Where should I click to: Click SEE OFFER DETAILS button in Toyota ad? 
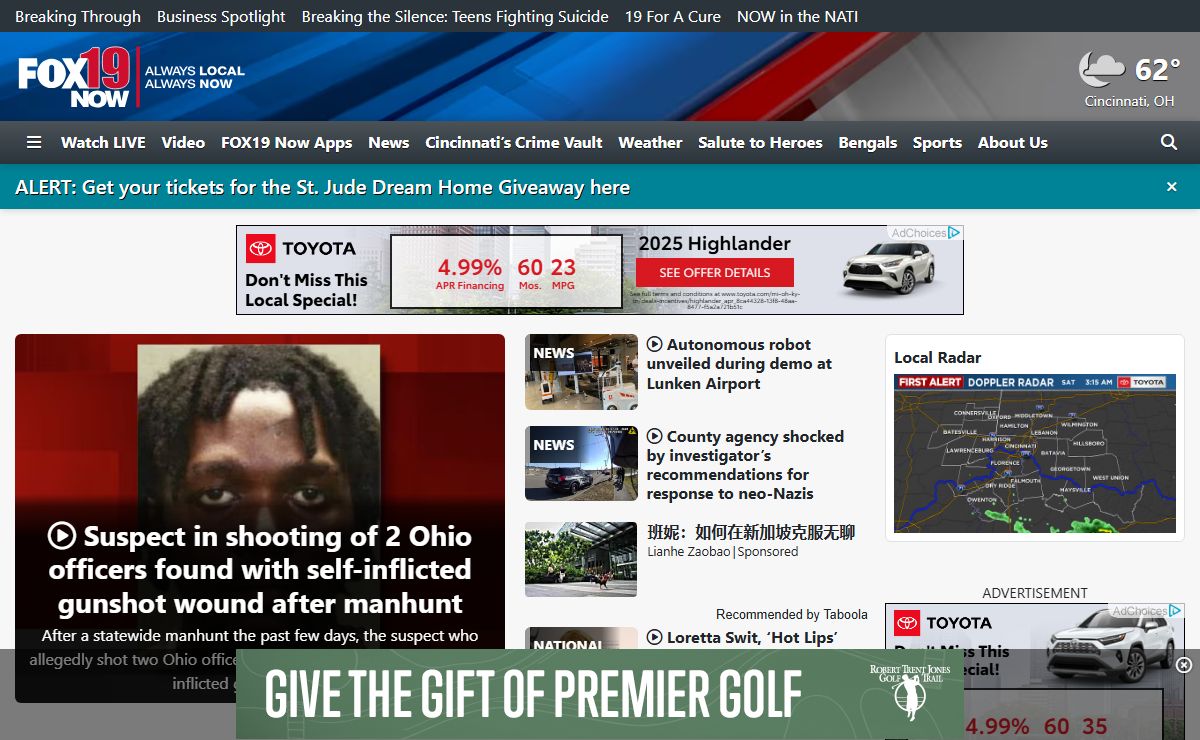click(715, 272)
